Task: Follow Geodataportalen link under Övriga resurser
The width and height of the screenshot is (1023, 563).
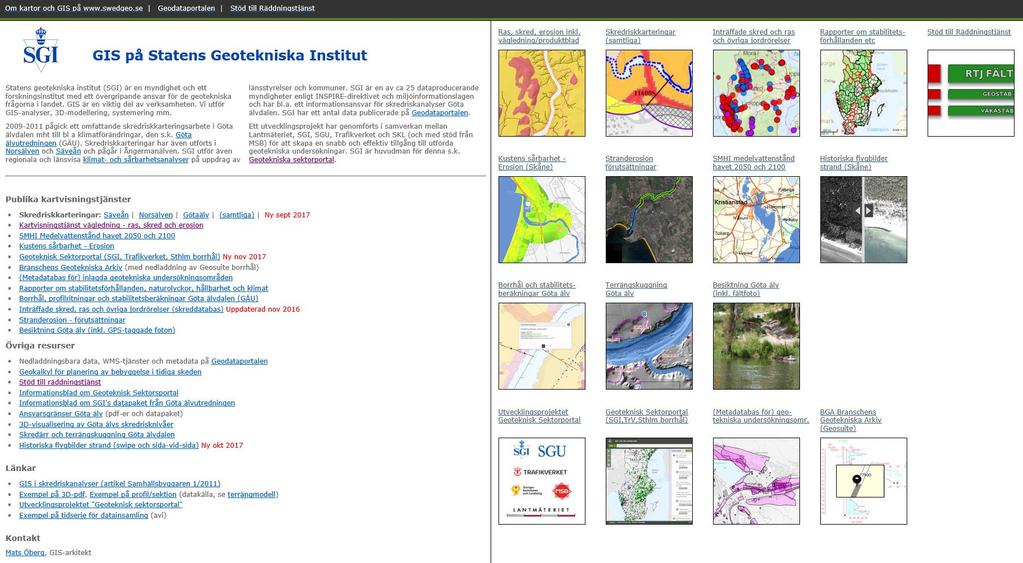Action: pyautogui.click(x=239, y=361)
